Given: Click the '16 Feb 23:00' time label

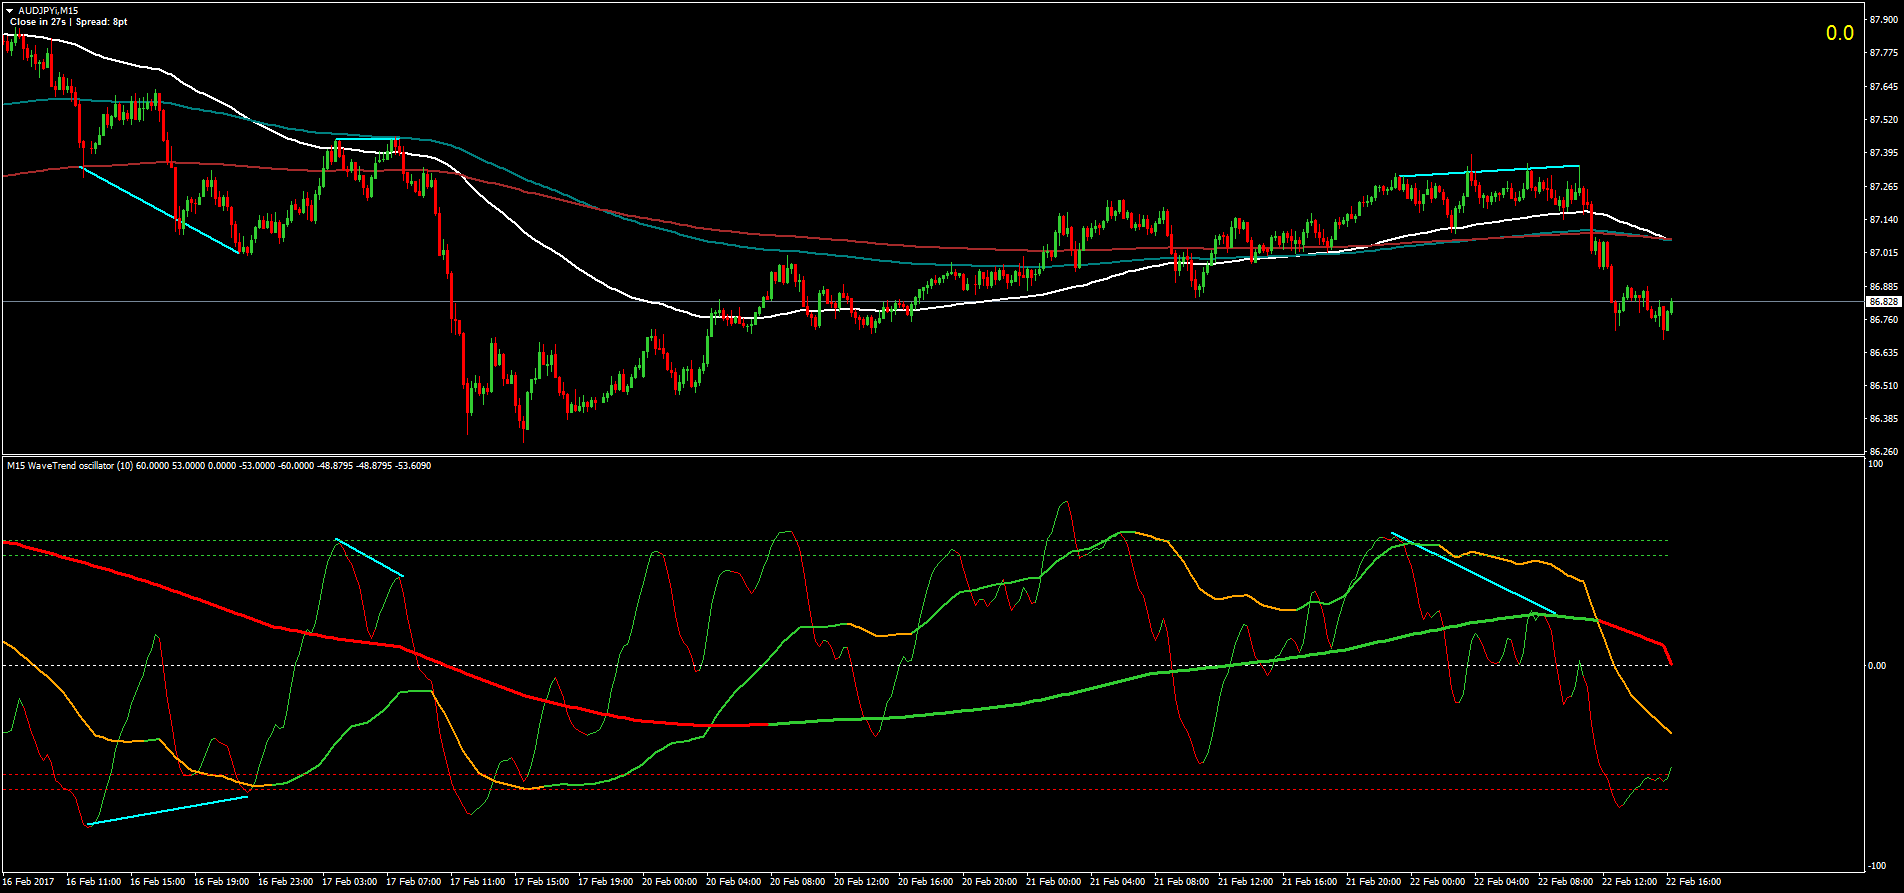Looking at the screenshot, I should [x=285, y=882].
